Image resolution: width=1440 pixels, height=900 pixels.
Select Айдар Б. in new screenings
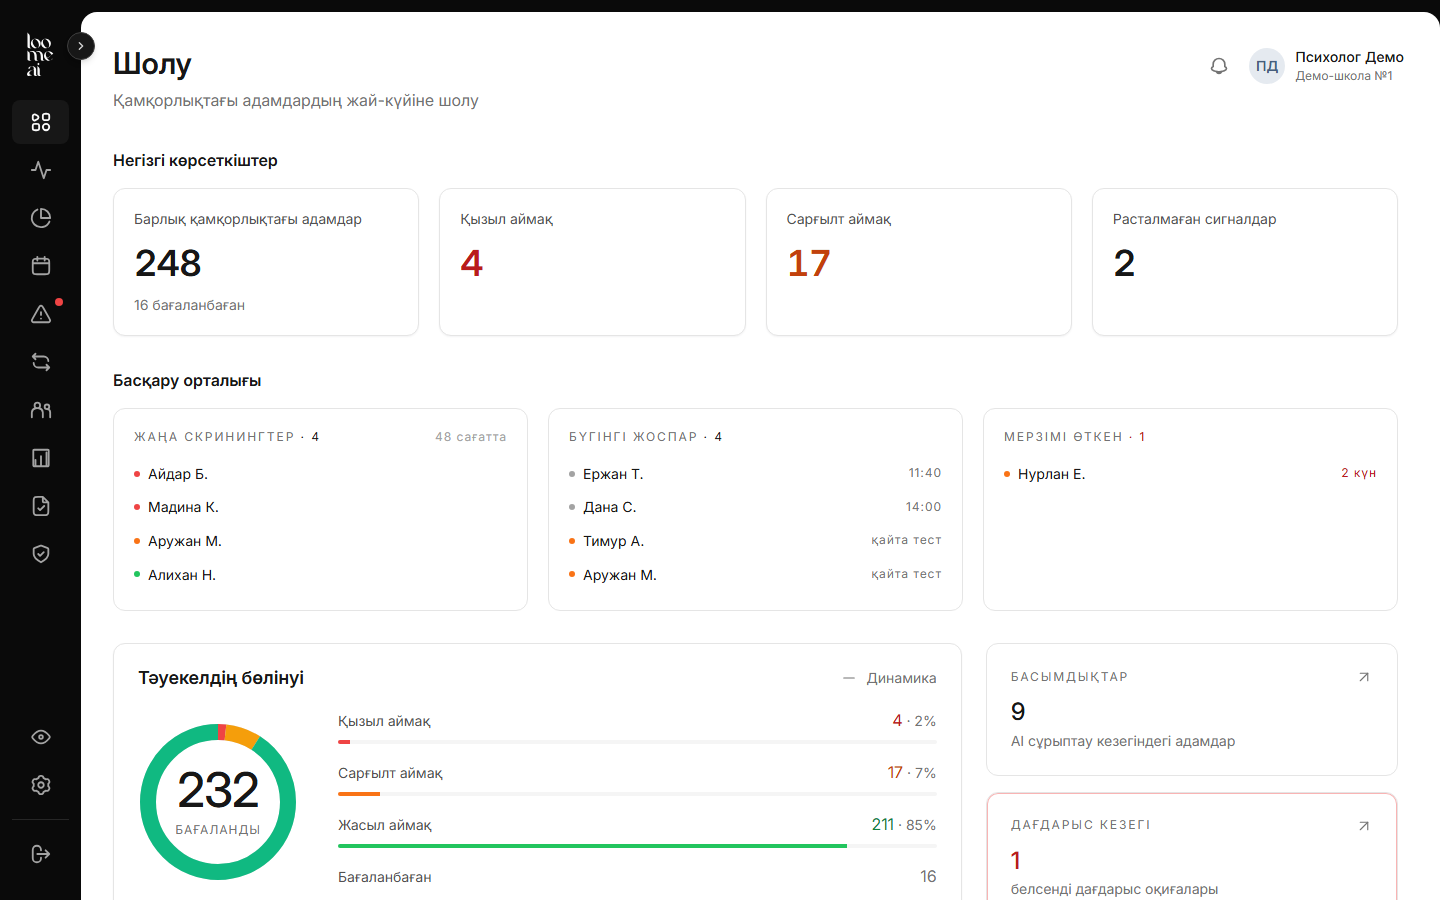click(320, 474)
